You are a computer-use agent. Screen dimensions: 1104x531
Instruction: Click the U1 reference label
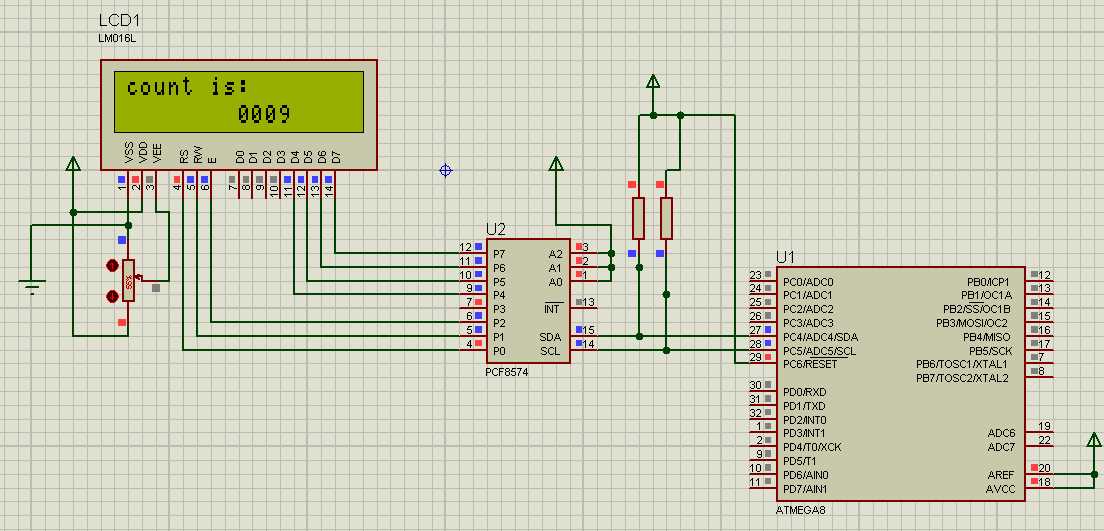click(x=785, y=257)
